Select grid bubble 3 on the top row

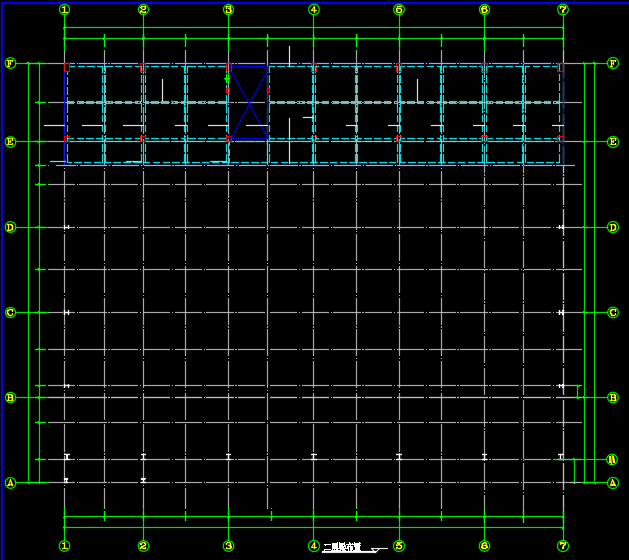[228, 10]
